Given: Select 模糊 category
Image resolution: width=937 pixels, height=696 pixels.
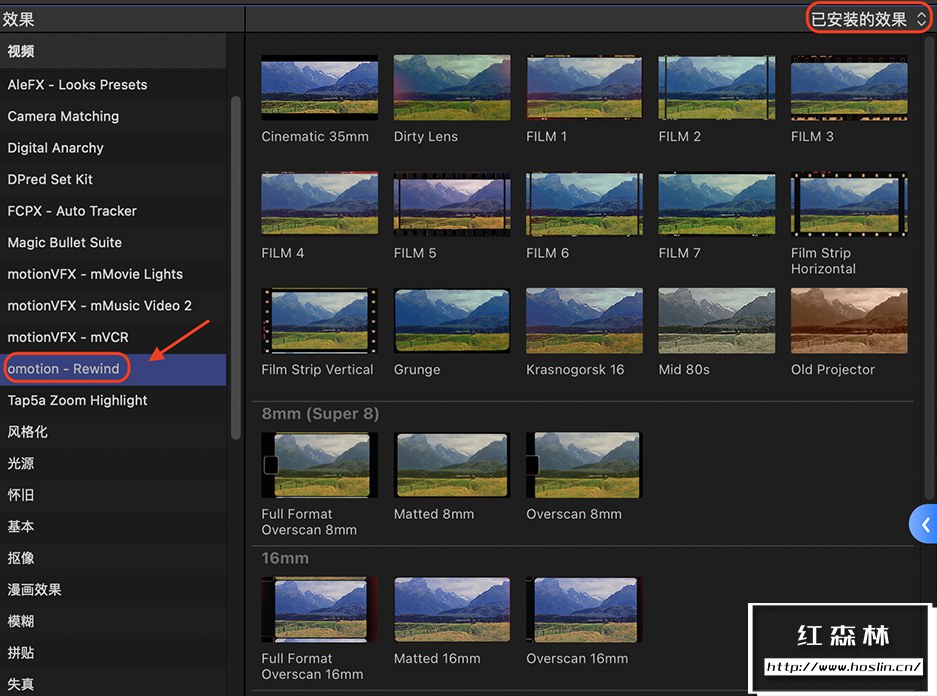Looking at the screenshot, I should 113,621.
